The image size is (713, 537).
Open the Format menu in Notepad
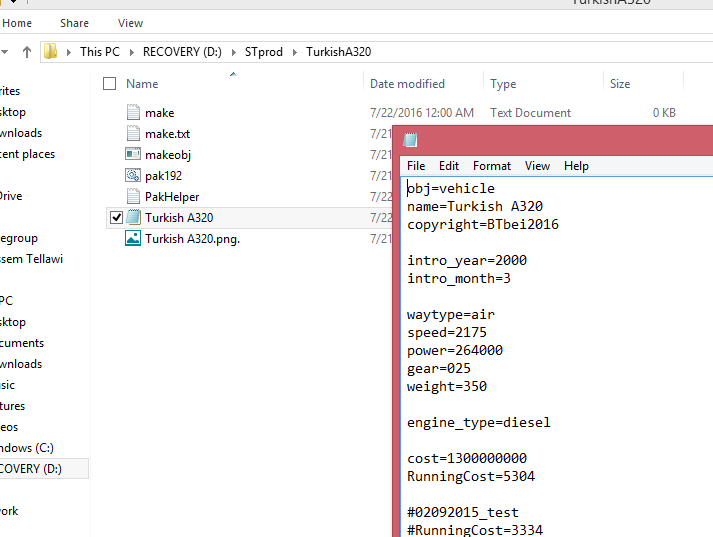tap(491, 166)
